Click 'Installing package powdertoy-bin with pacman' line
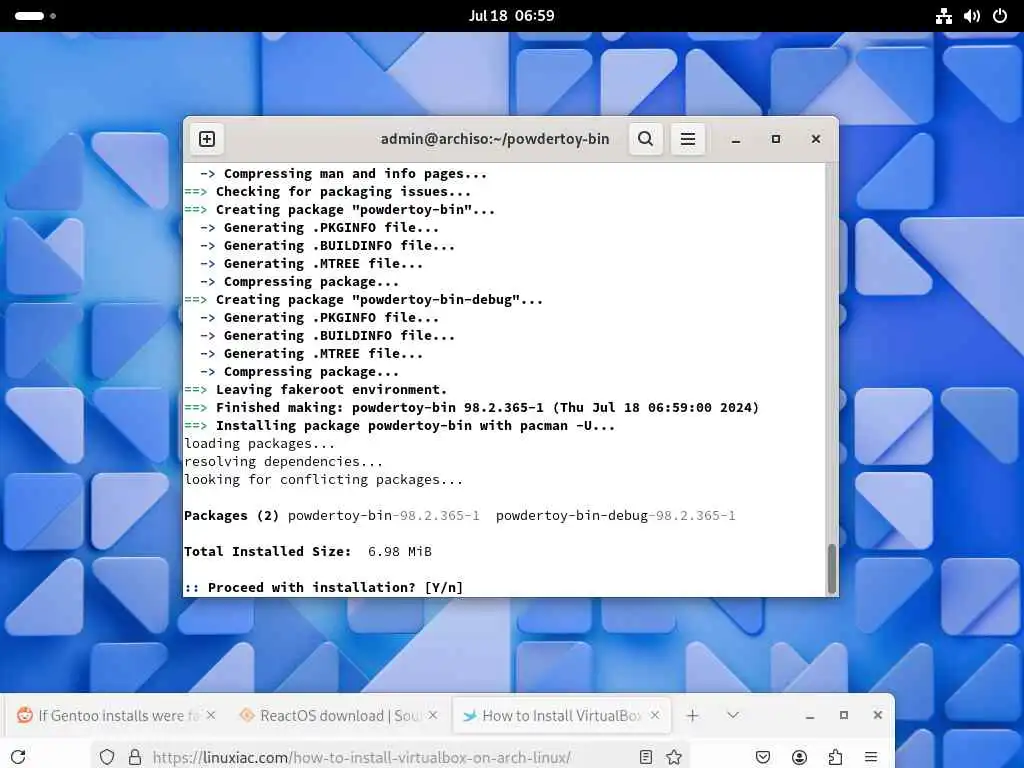The width and height of the screenshot is (1024, 768). pyautogui.click(x=400, y=425)
